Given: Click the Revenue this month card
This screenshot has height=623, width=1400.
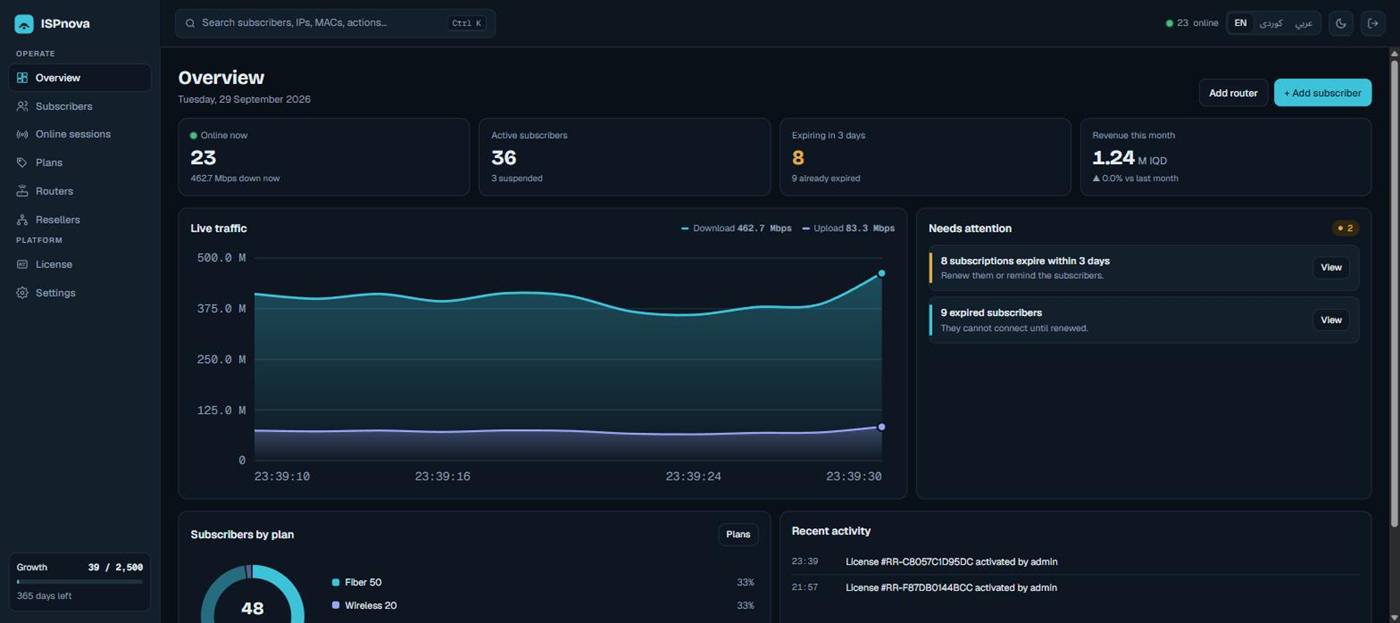Looking at the screenshot, I should tap(1226, 157).
